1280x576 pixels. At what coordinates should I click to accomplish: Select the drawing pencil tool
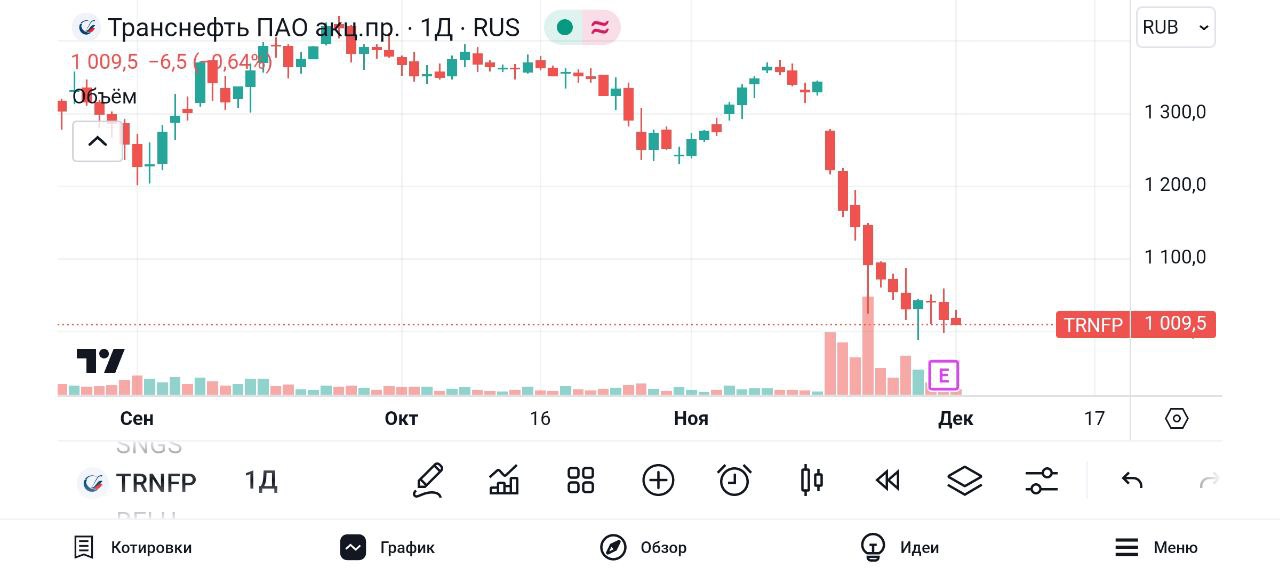[428, 481]
